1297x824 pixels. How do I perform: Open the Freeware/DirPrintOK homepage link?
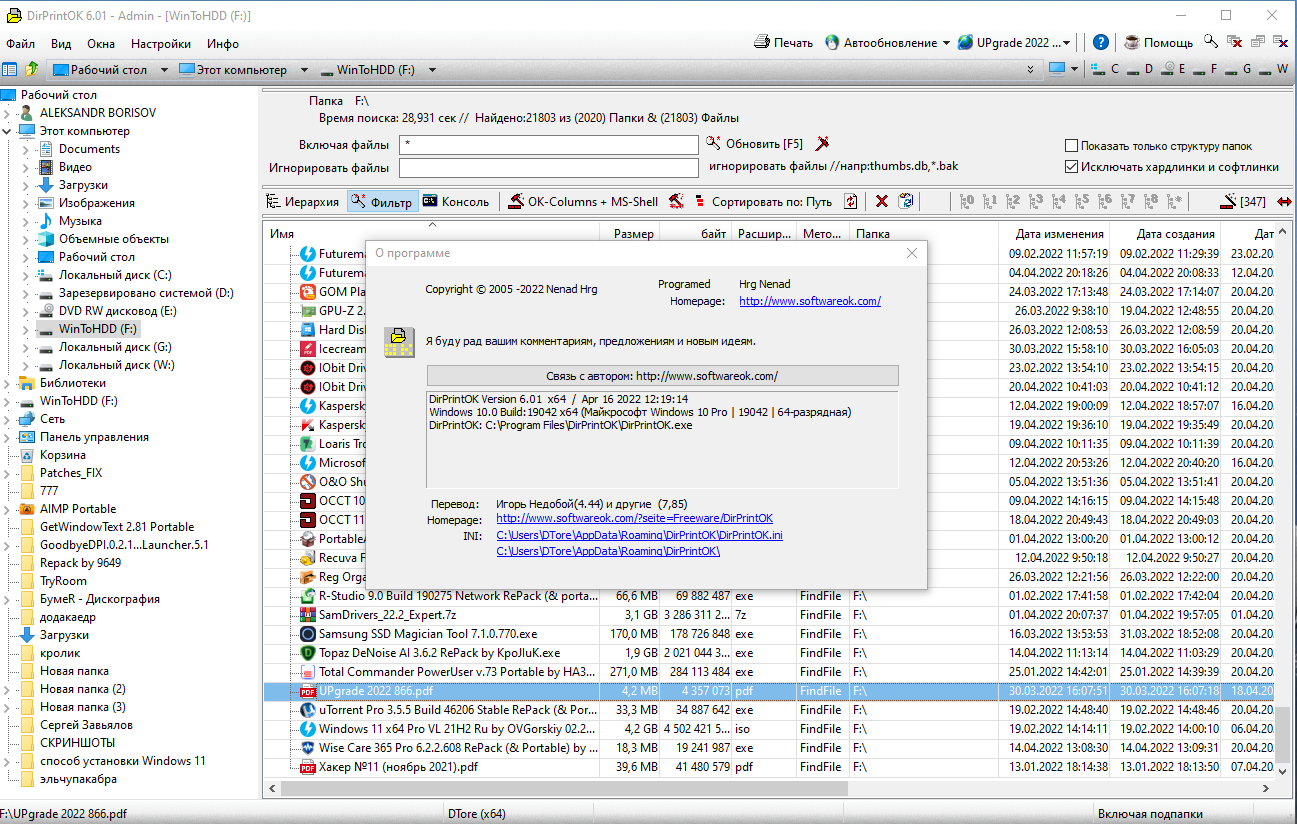(634, 519)
